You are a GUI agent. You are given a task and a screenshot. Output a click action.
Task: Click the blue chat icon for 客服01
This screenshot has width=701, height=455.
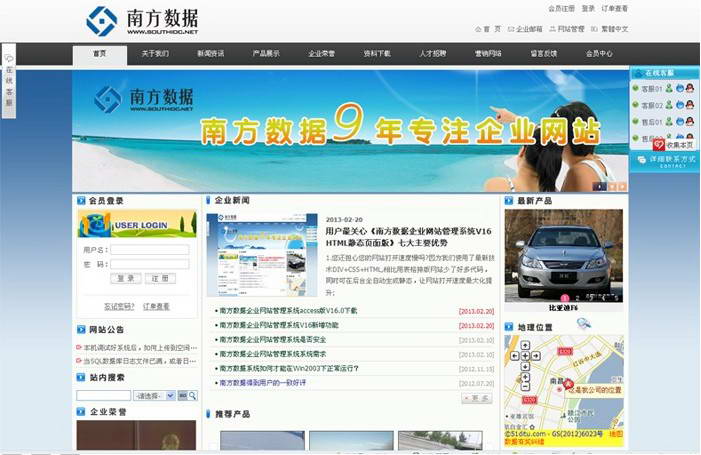pyautogui.click(x=680, y=88)
